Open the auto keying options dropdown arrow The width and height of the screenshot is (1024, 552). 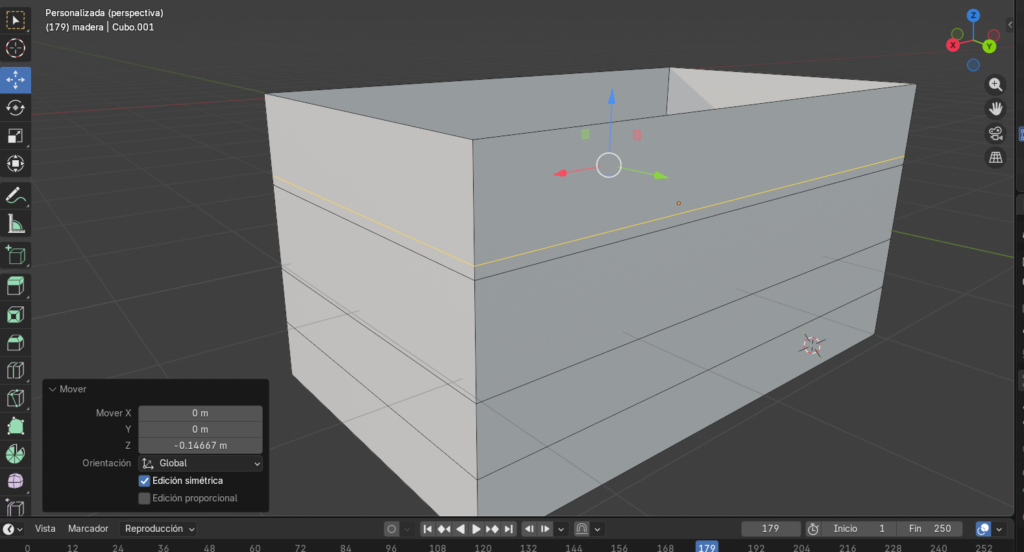point(407,529)
